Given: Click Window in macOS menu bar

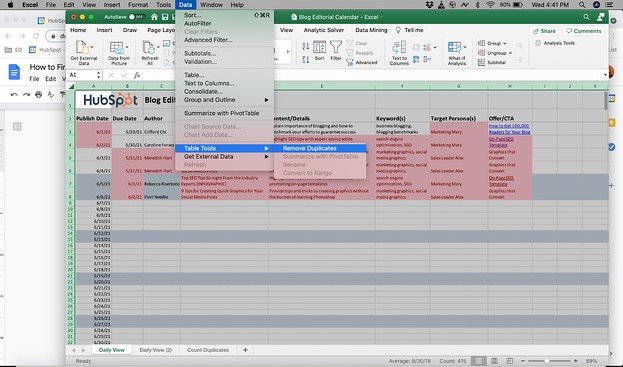Looking at the screenshot, I should pyautogui.click(x=211, y=5).
